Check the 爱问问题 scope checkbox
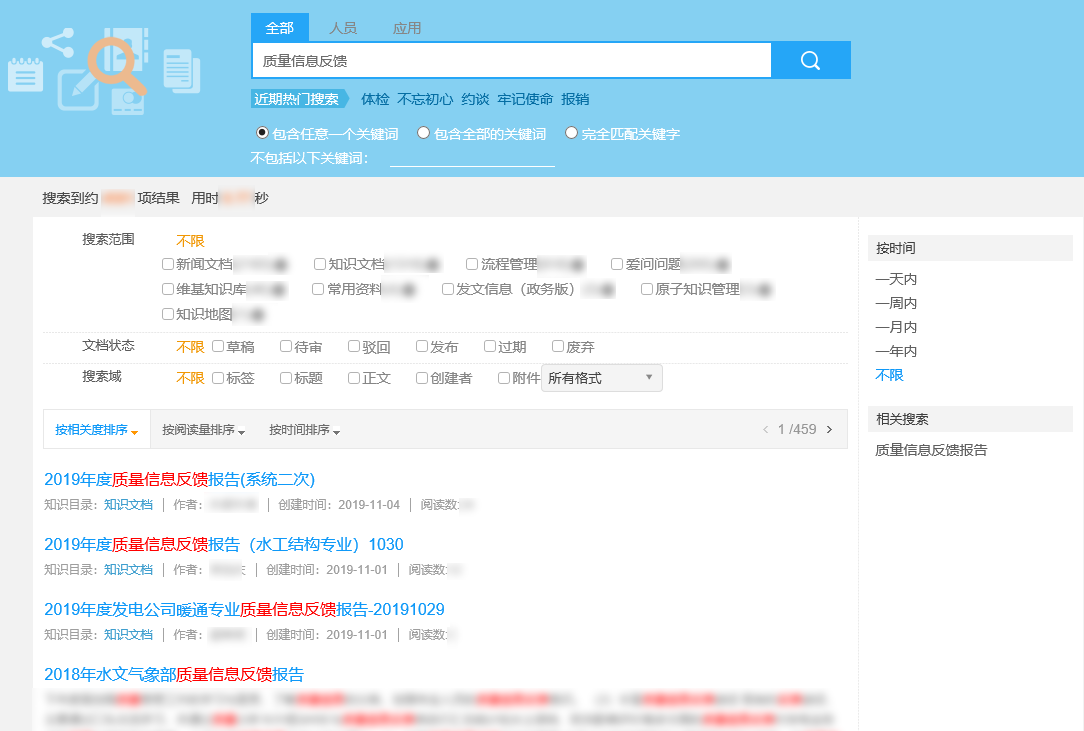 click(617, 263)
